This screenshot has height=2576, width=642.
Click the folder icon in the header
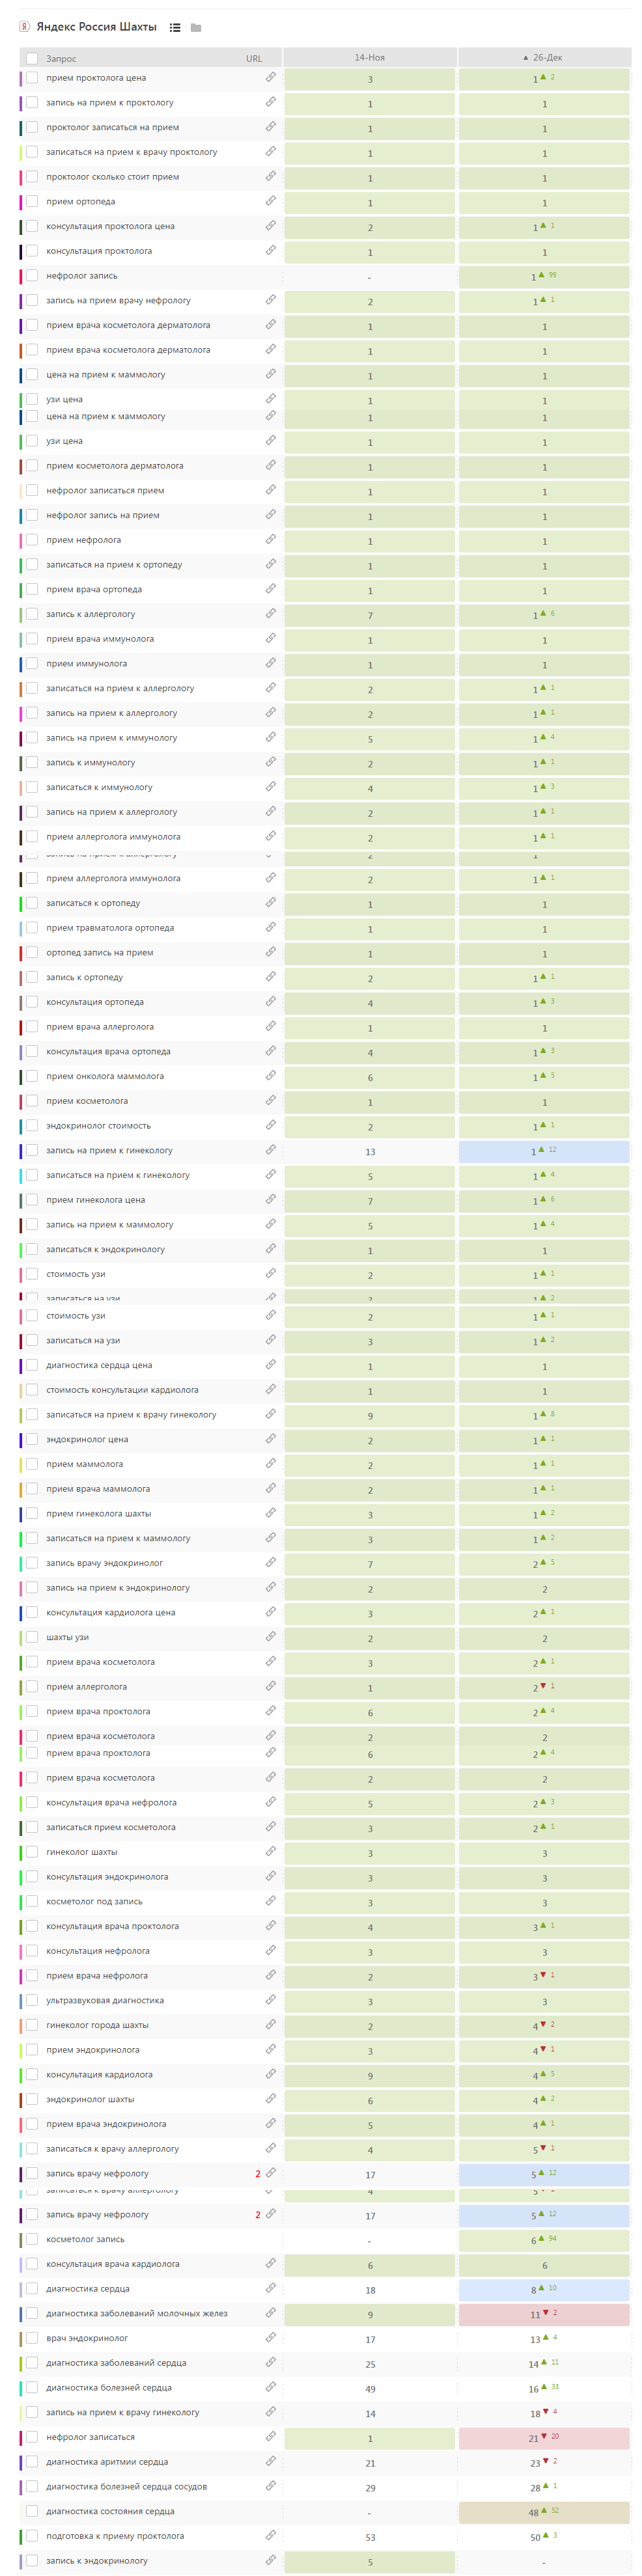tap(196, 28)
